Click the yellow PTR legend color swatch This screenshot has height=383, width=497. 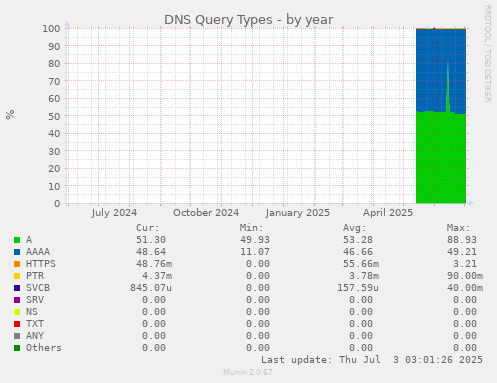point(17,276)
